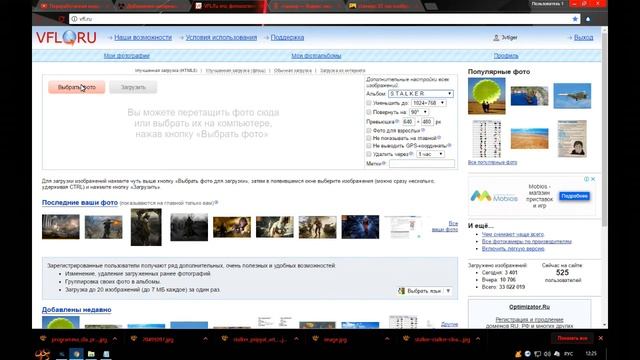Open Мои фотоальбомы tab
640x360 pixels.
(x=316, y=56)
